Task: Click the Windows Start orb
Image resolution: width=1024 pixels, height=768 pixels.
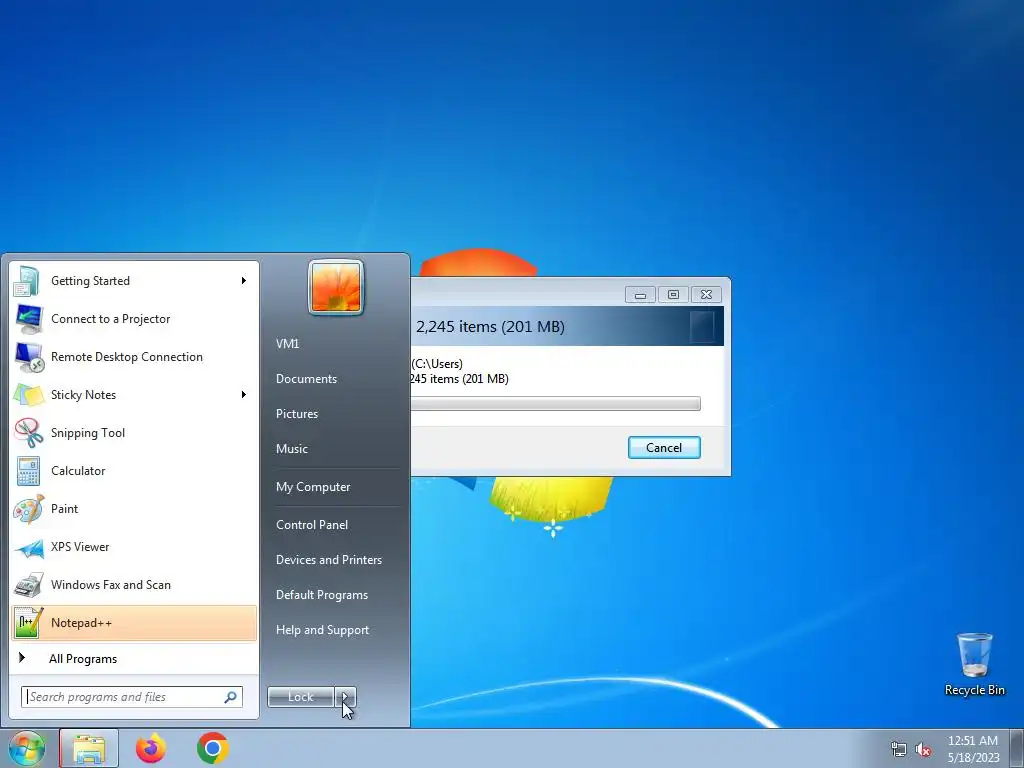Action: (26, 748)
